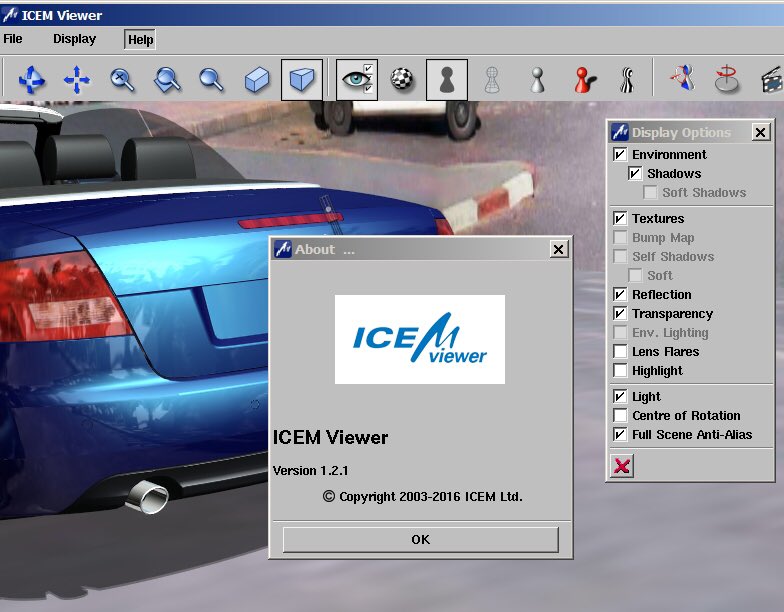This screenshot has width=784, height=612.
Task: Toggle the Transparency checkbox
Action: point(620,313)
